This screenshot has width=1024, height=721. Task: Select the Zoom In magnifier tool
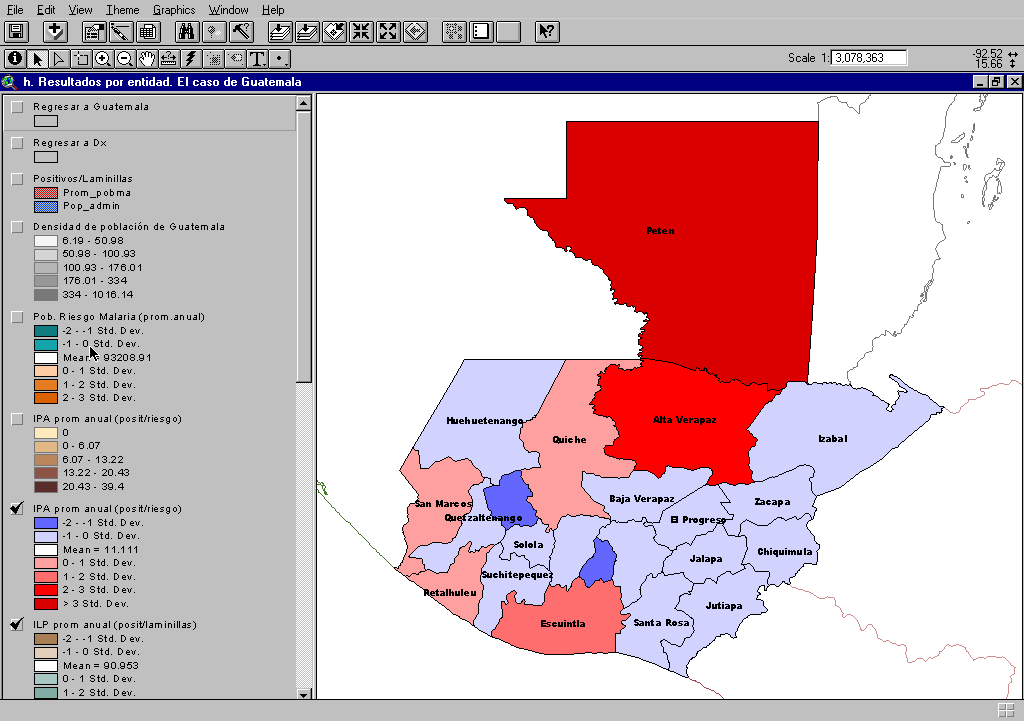[103, 58]
